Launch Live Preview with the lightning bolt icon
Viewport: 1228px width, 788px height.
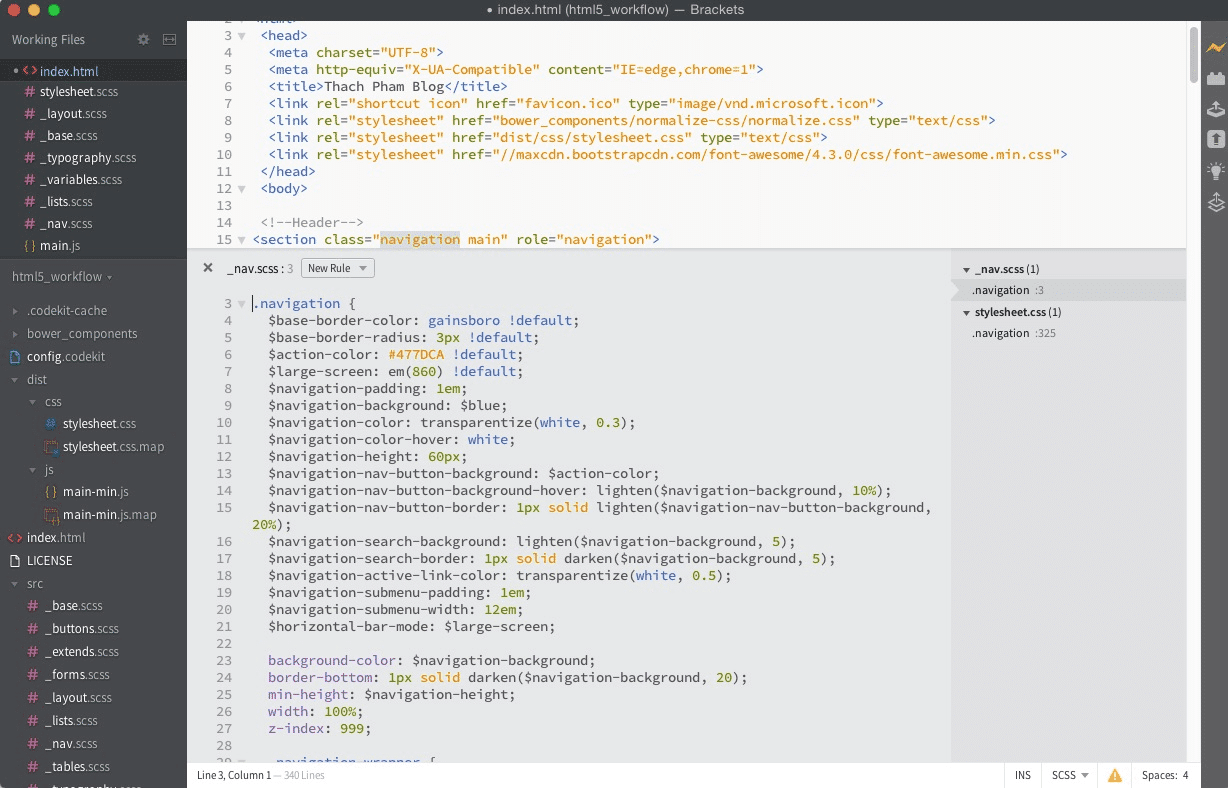[x=1215, y=47]
